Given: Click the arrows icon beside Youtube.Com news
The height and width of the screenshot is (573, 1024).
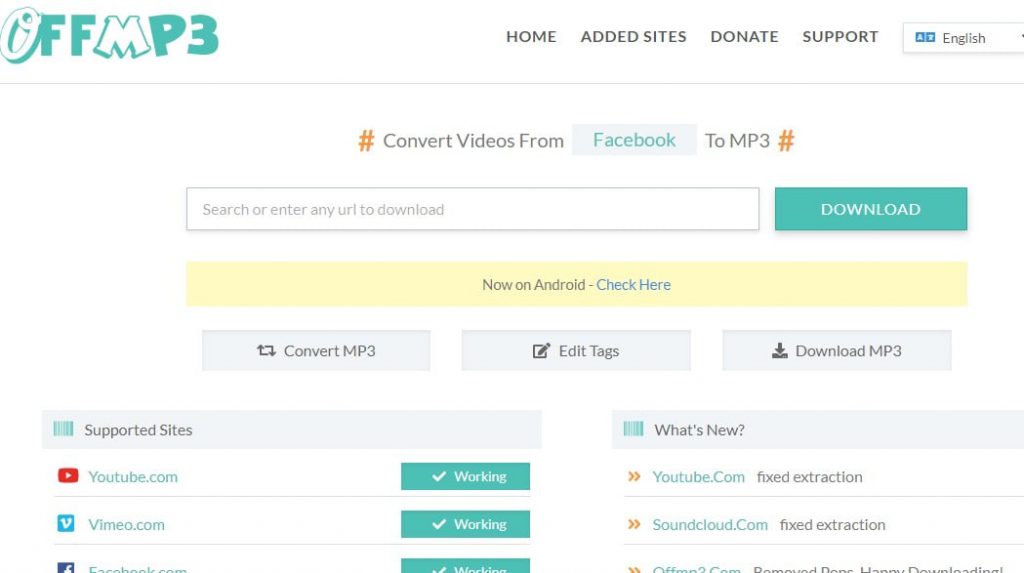Looking at the screenshot, I should click(634, 476).
